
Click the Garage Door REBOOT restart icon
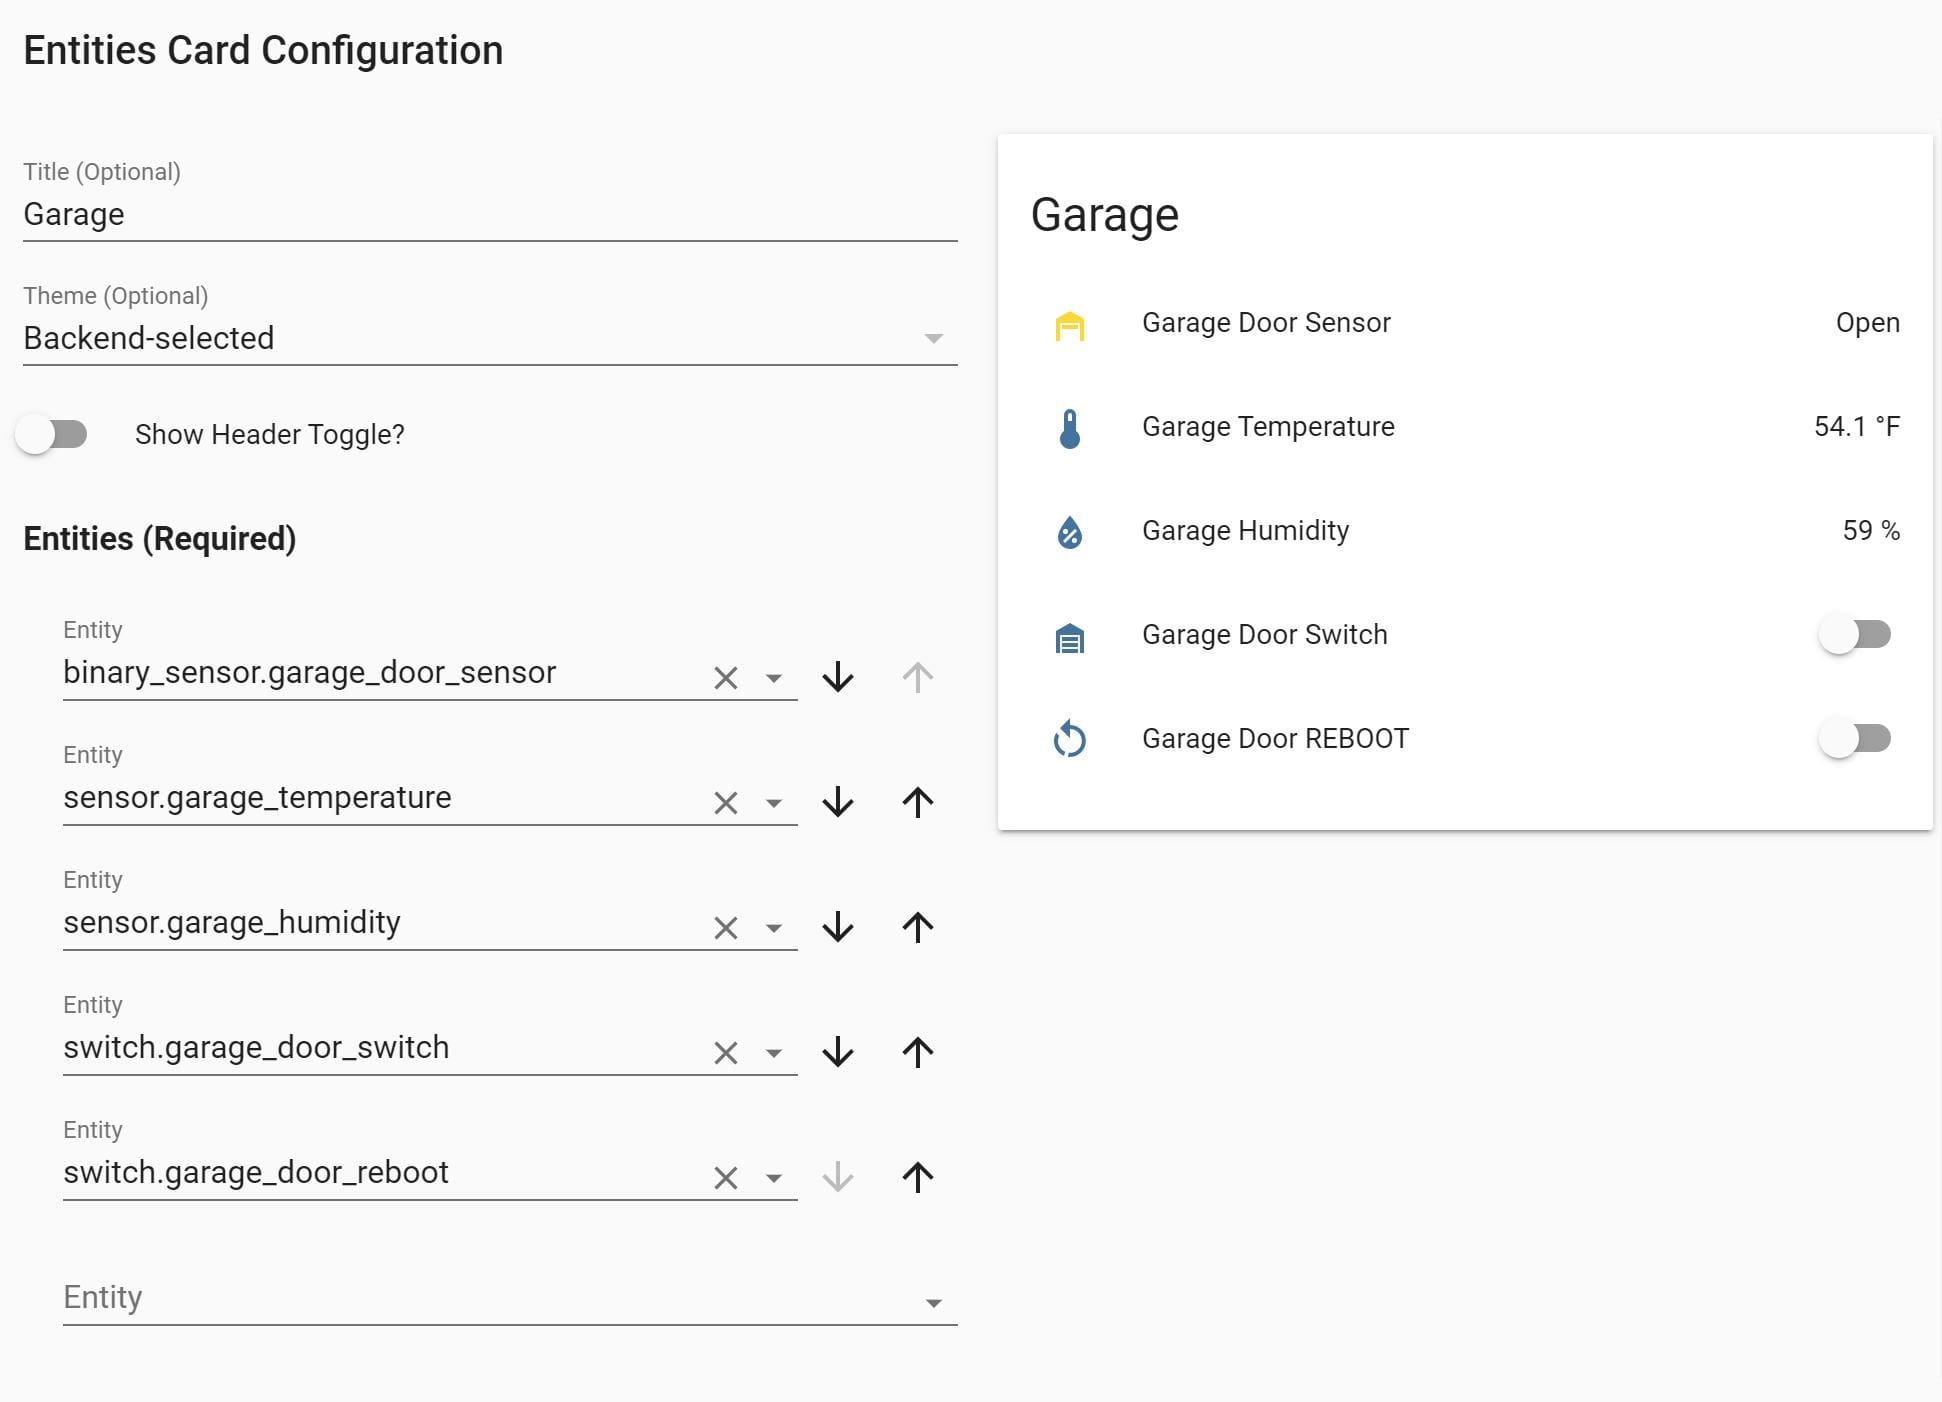(1069, 739)
